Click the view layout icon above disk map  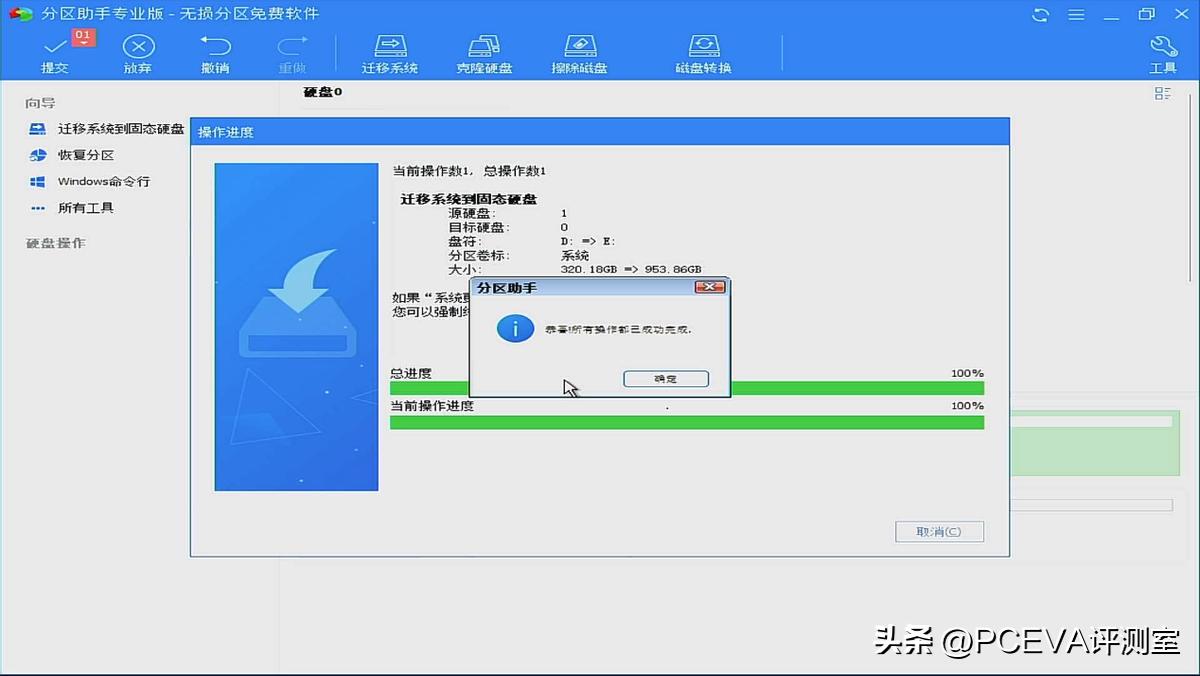[x=1162, y=92]
